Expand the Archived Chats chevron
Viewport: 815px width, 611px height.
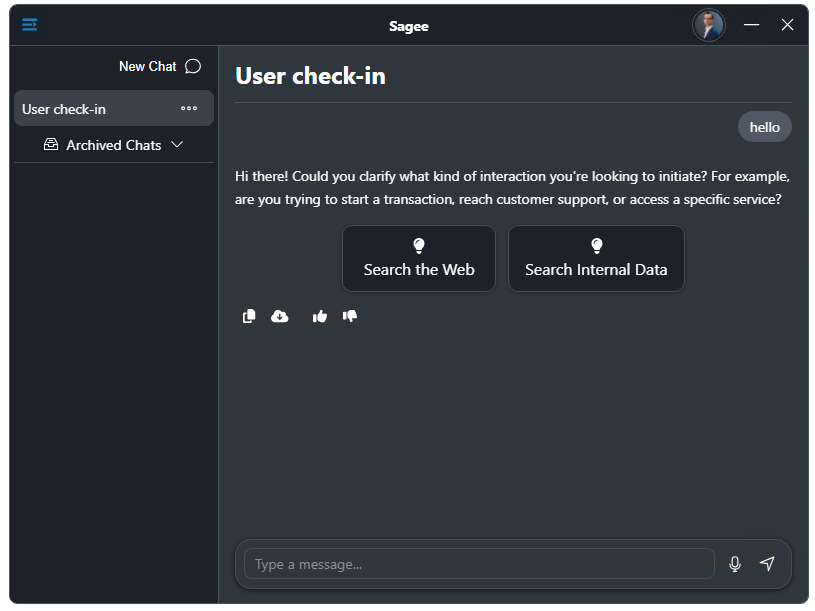tap(177, 144)
